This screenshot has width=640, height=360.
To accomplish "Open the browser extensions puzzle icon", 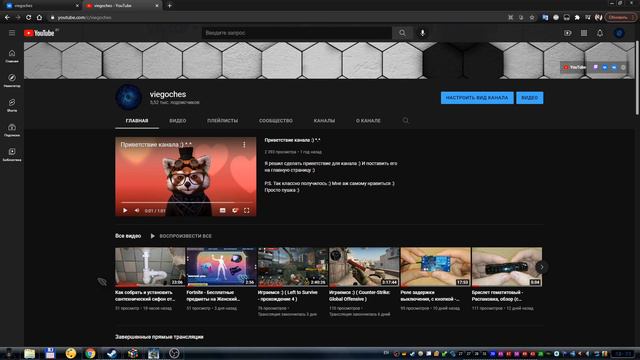I will pyautogui.click(x=577, y=18).
